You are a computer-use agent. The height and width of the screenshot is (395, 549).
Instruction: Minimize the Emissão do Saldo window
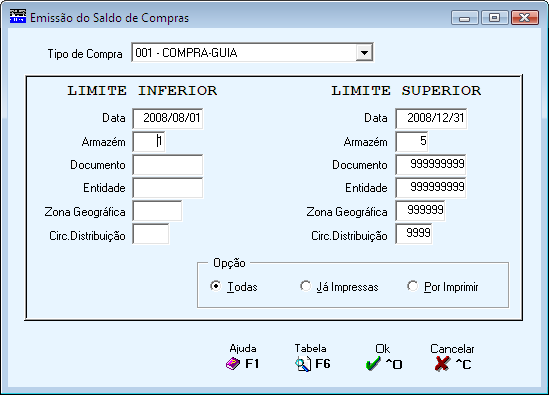coord(464,18)
